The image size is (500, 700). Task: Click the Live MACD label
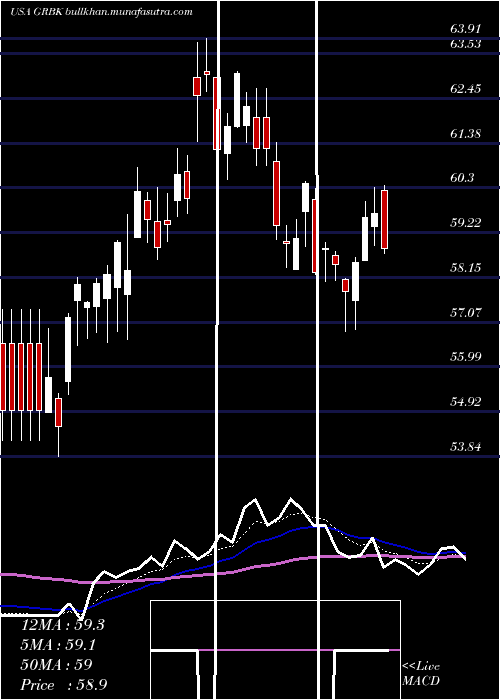(x=421, y=674)
